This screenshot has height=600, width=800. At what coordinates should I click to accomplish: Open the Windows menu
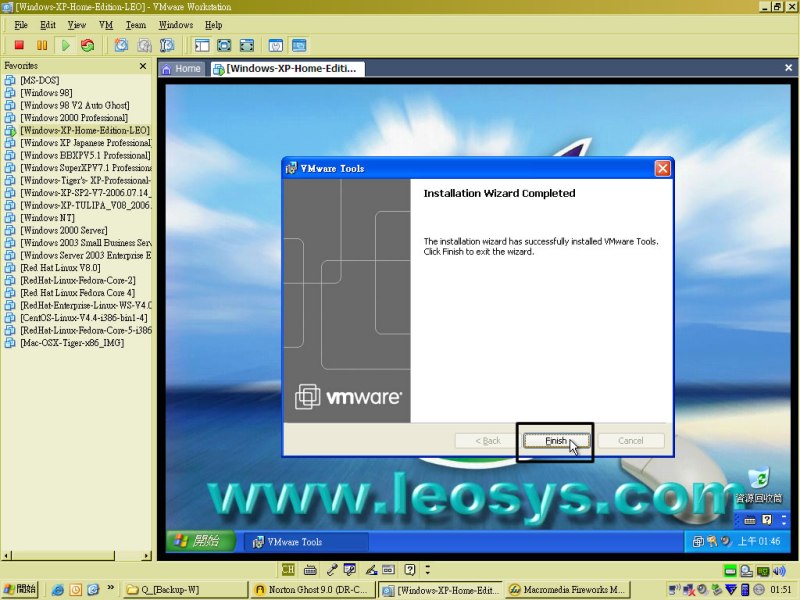coord(176,25)
